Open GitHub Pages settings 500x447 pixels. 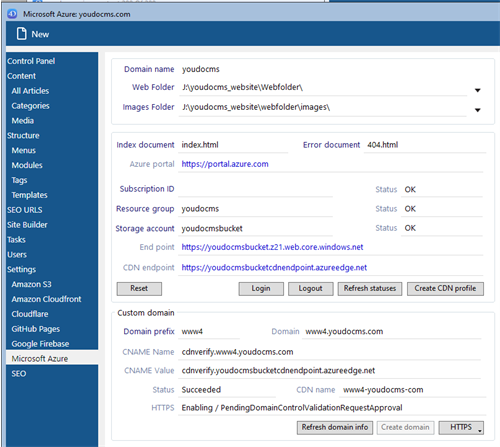click(36, 329)
